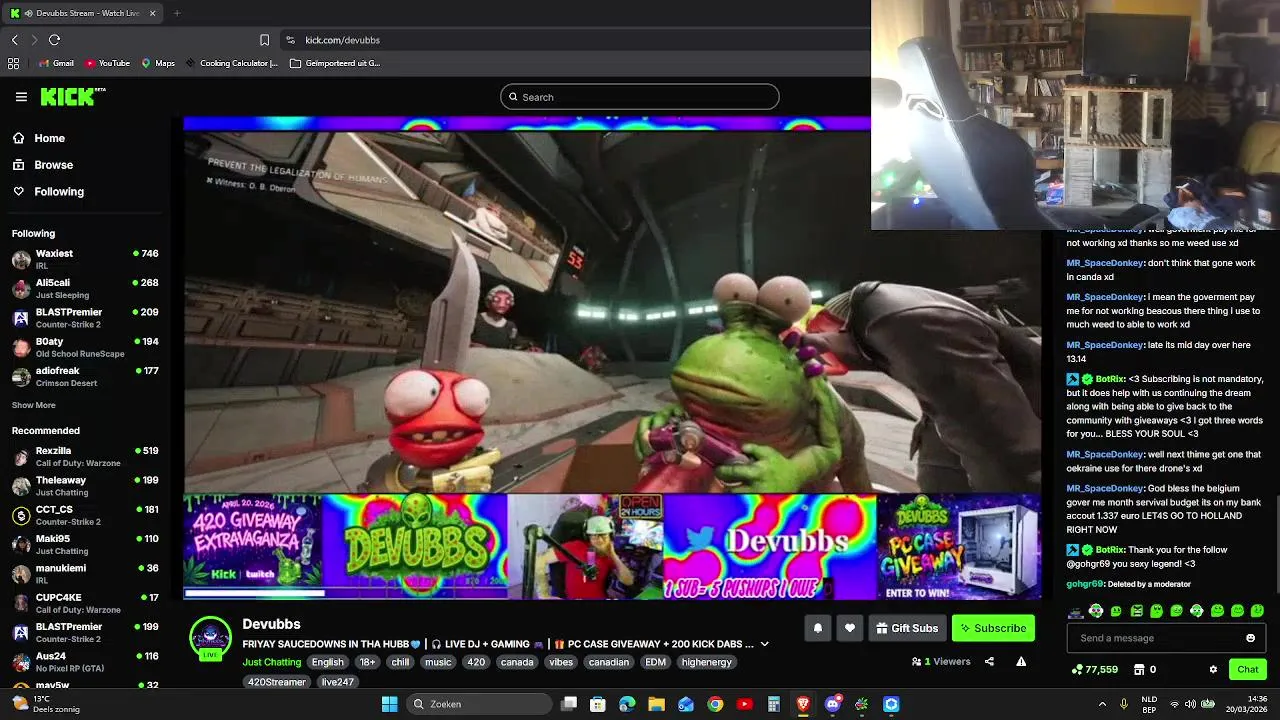Screen dimensions: 1280x720
Task: Click the 420Streamer tag
Action: [x=277, y=682]
